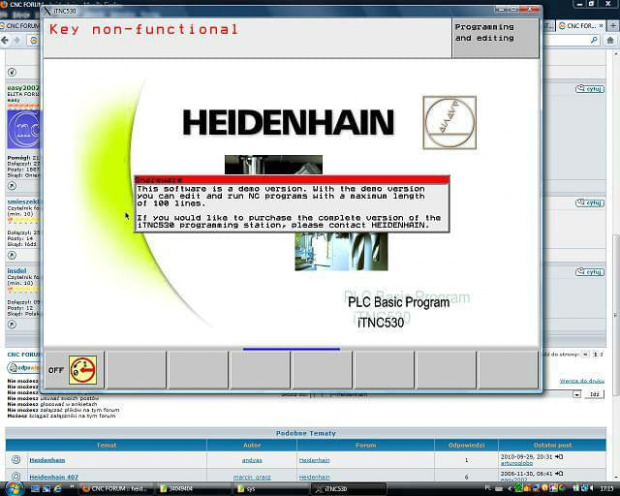620x496 pixels.
Task: Go to page 2 of the thread
Action: (x=602, y=354)
